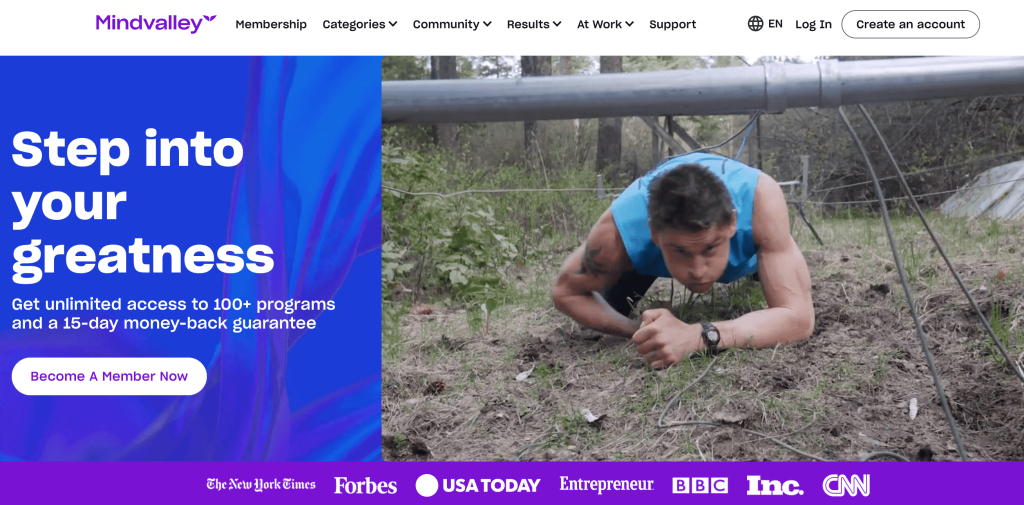This screenshot has height=505, width=1024.
Task: Open the Results dropdown chevron
Action: pos(556,24)
